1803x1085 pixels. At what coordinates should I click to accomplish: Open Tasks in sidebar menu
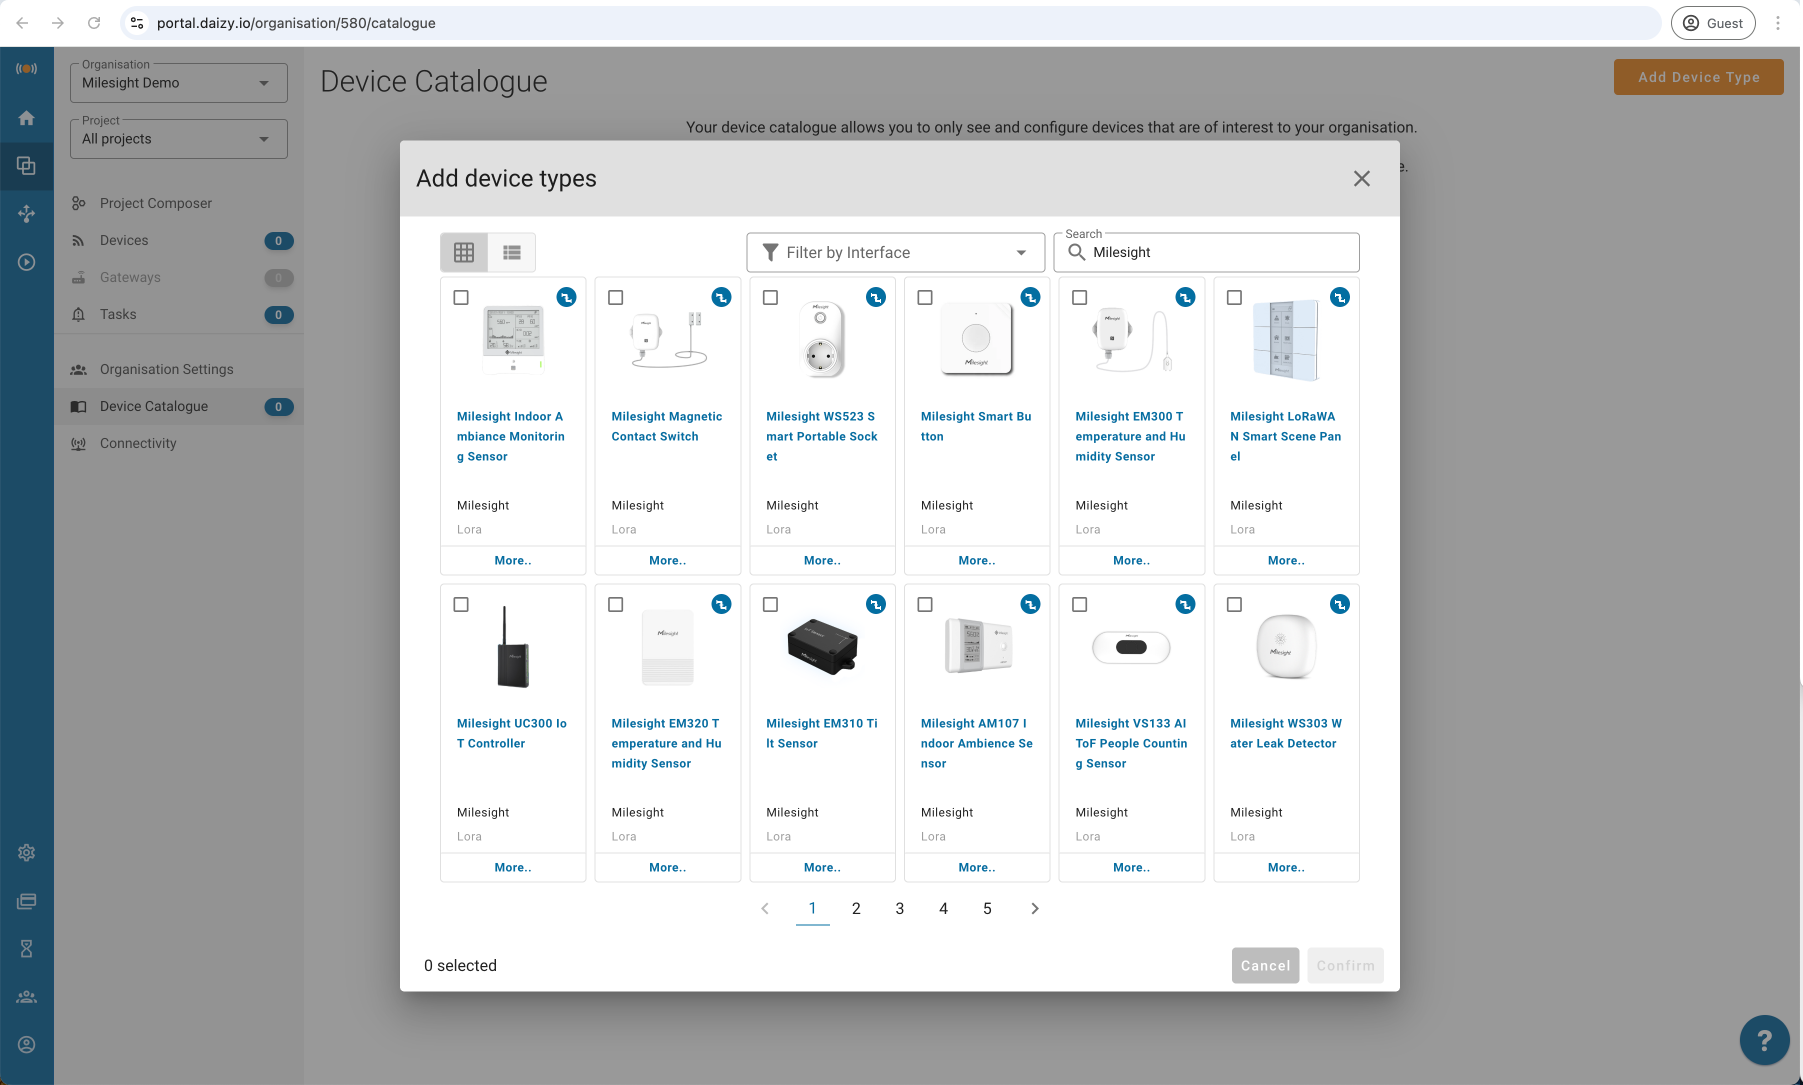[179, 314]
